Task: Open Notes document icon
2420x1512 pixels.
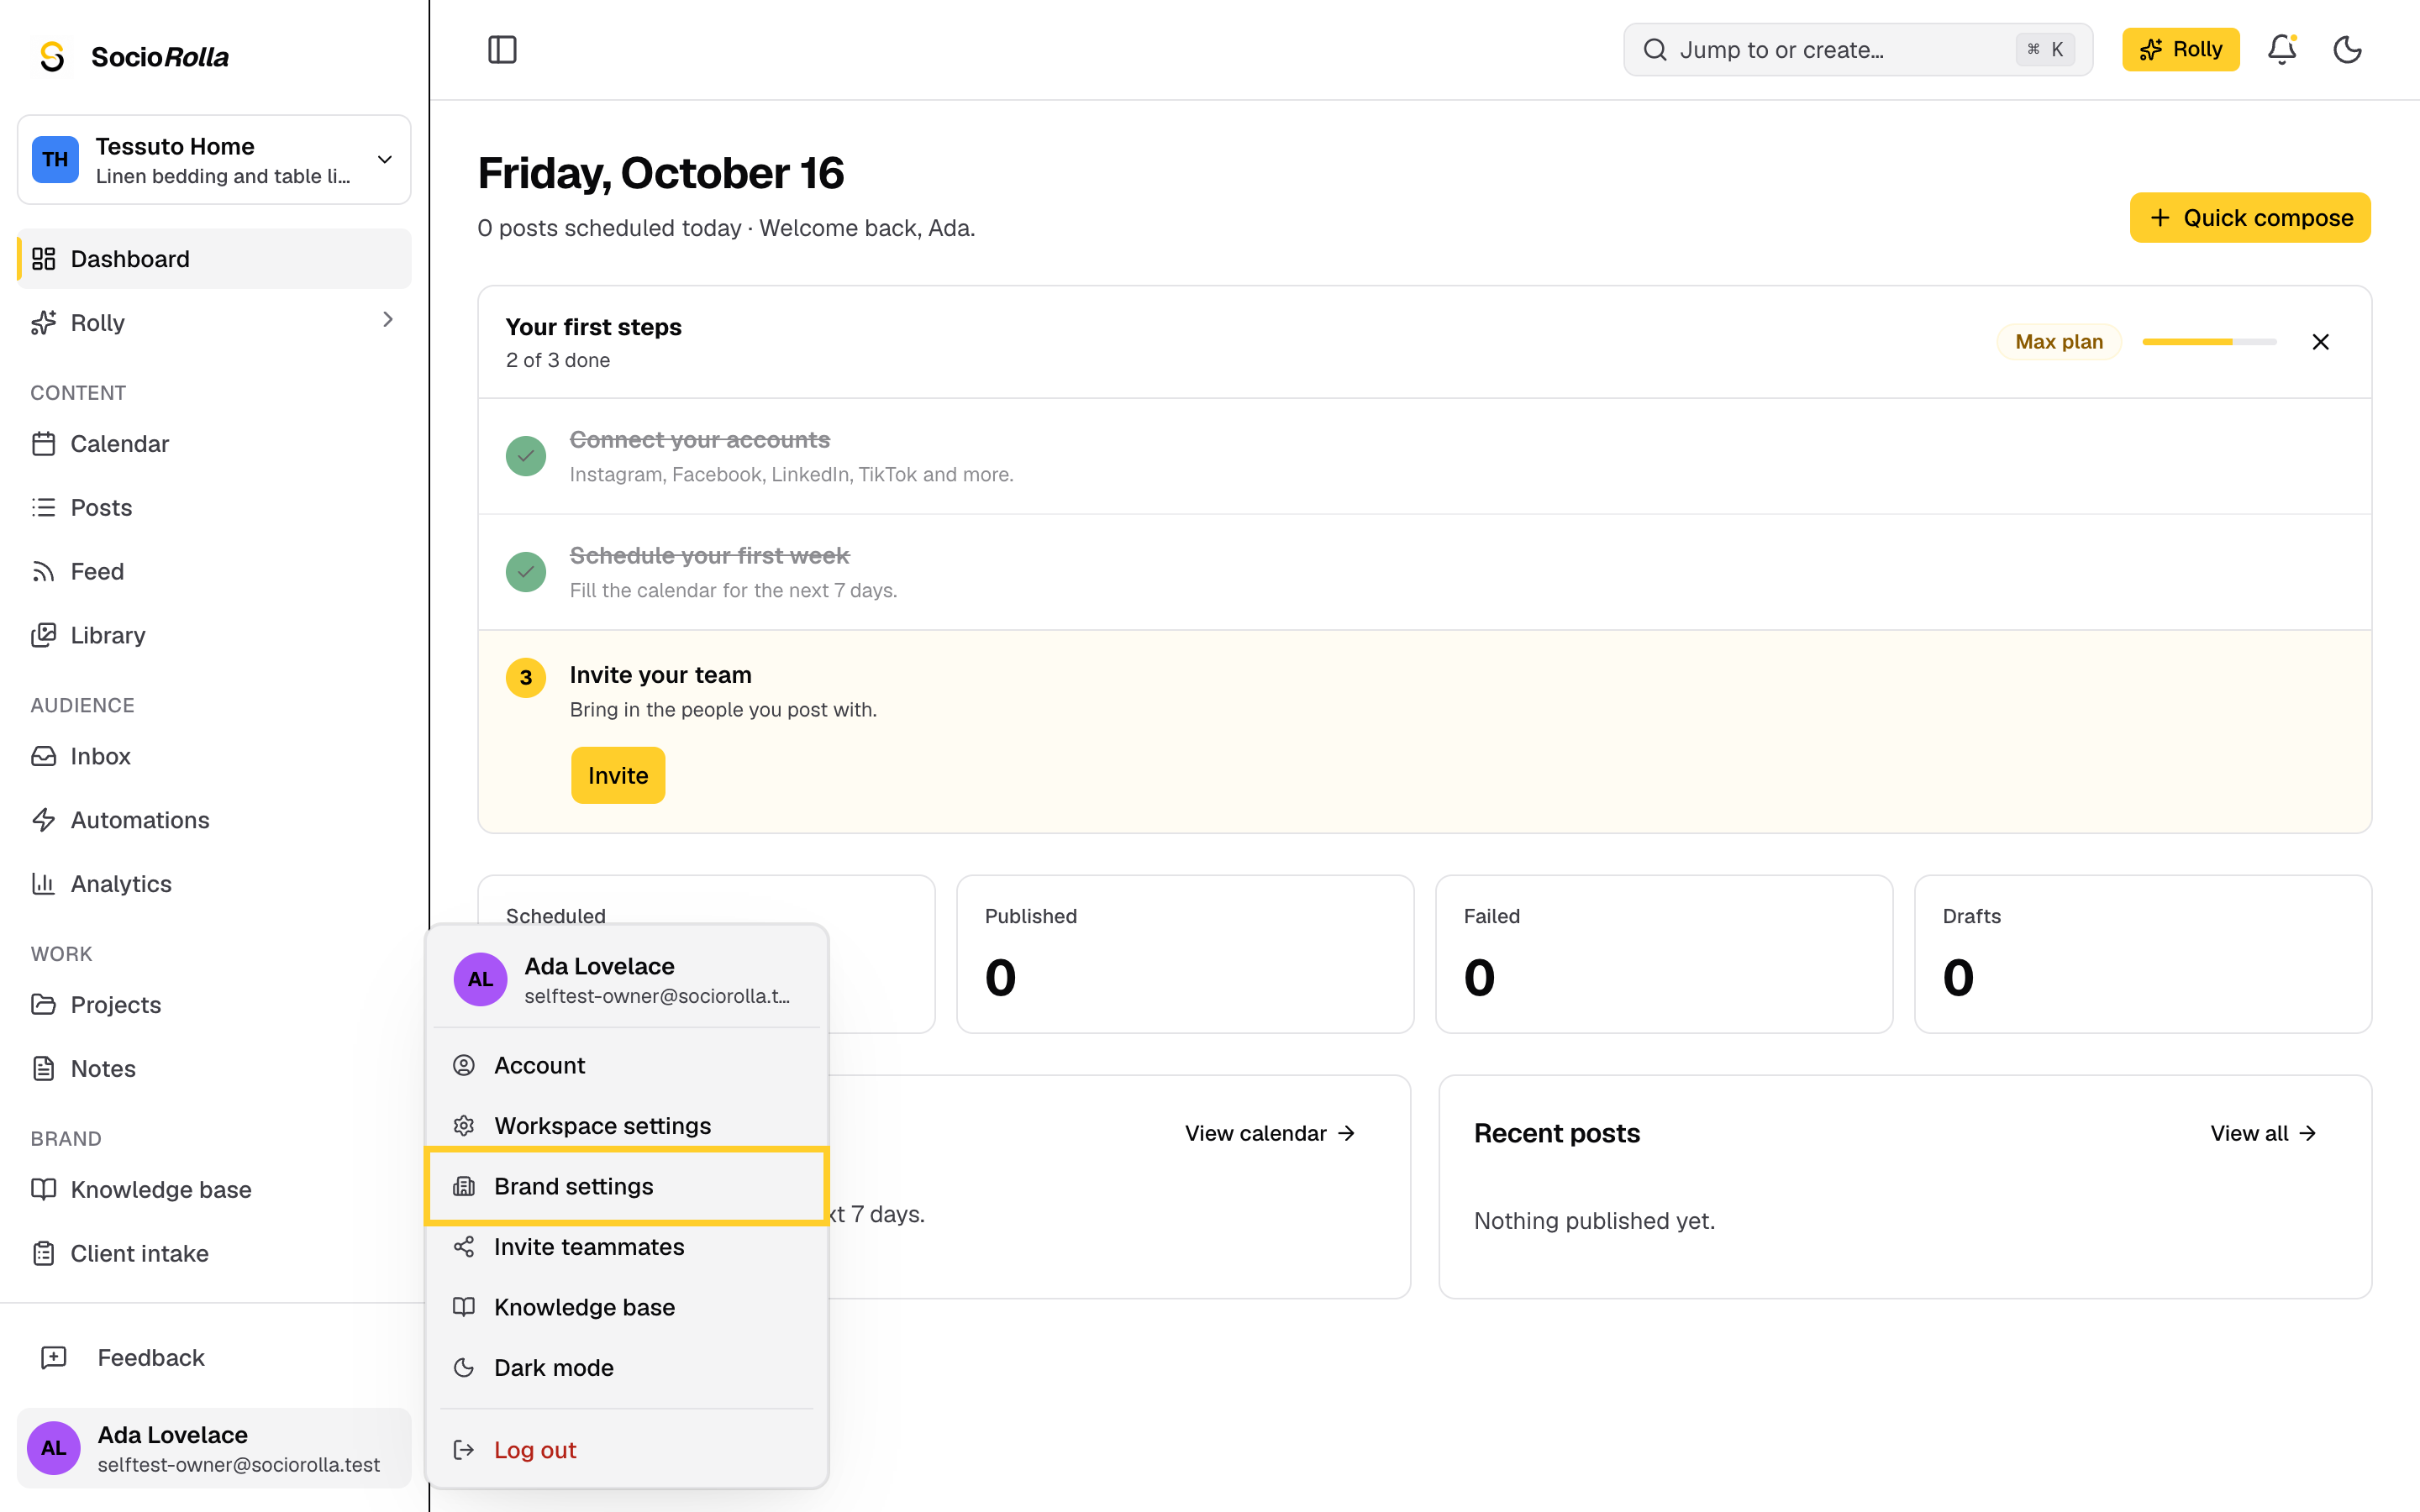Action: tap(43, 1069)
